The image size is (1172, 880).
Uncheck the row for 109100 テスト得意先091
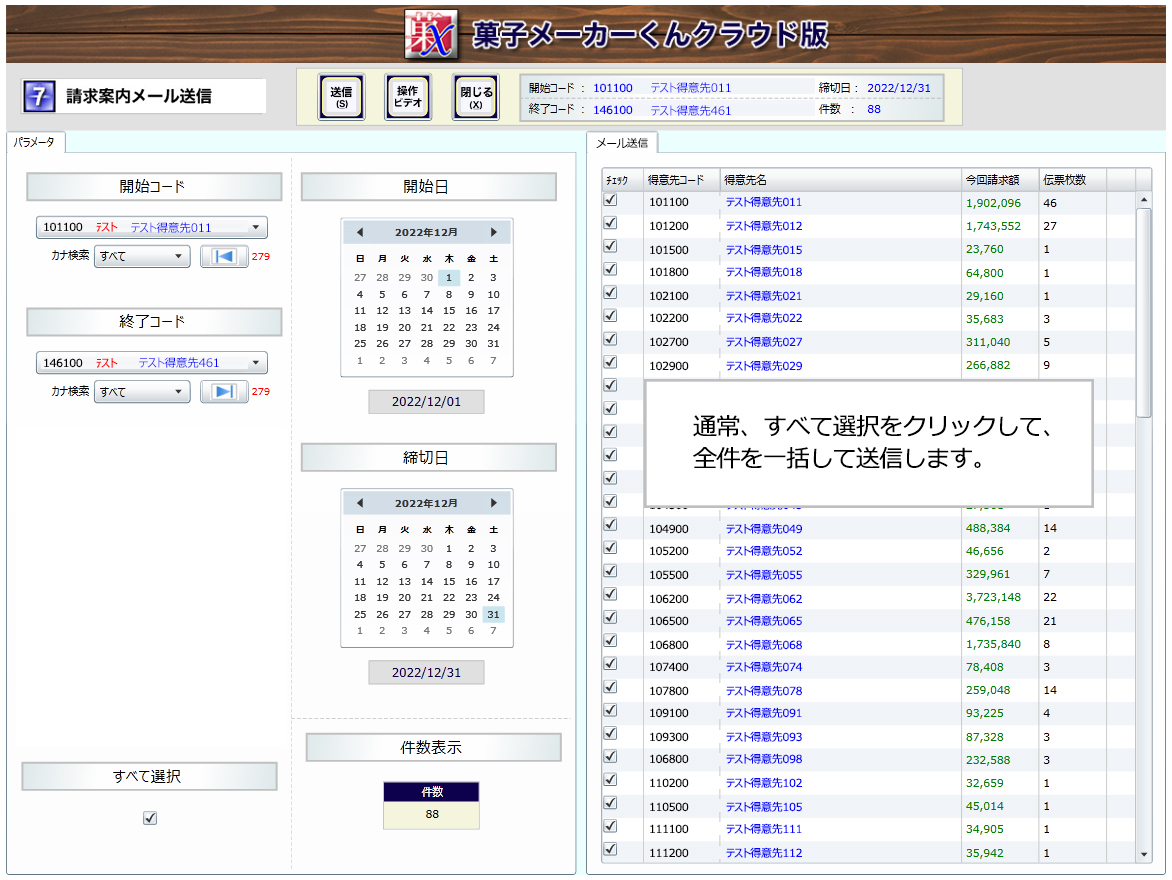pyautogui.click(x=611, y=710)
